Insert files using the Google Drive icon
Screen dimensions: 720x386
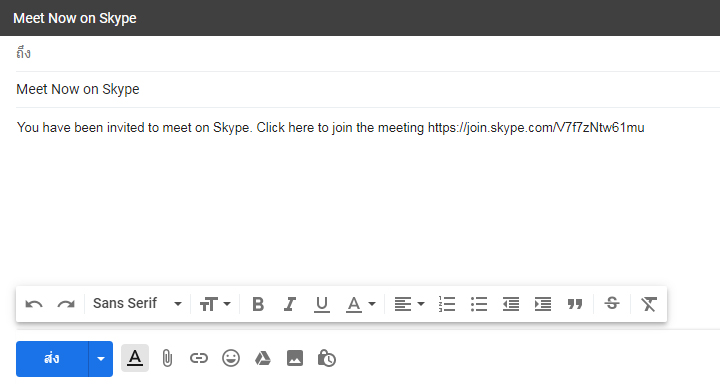pyautogui.click(x=263, y=358)
